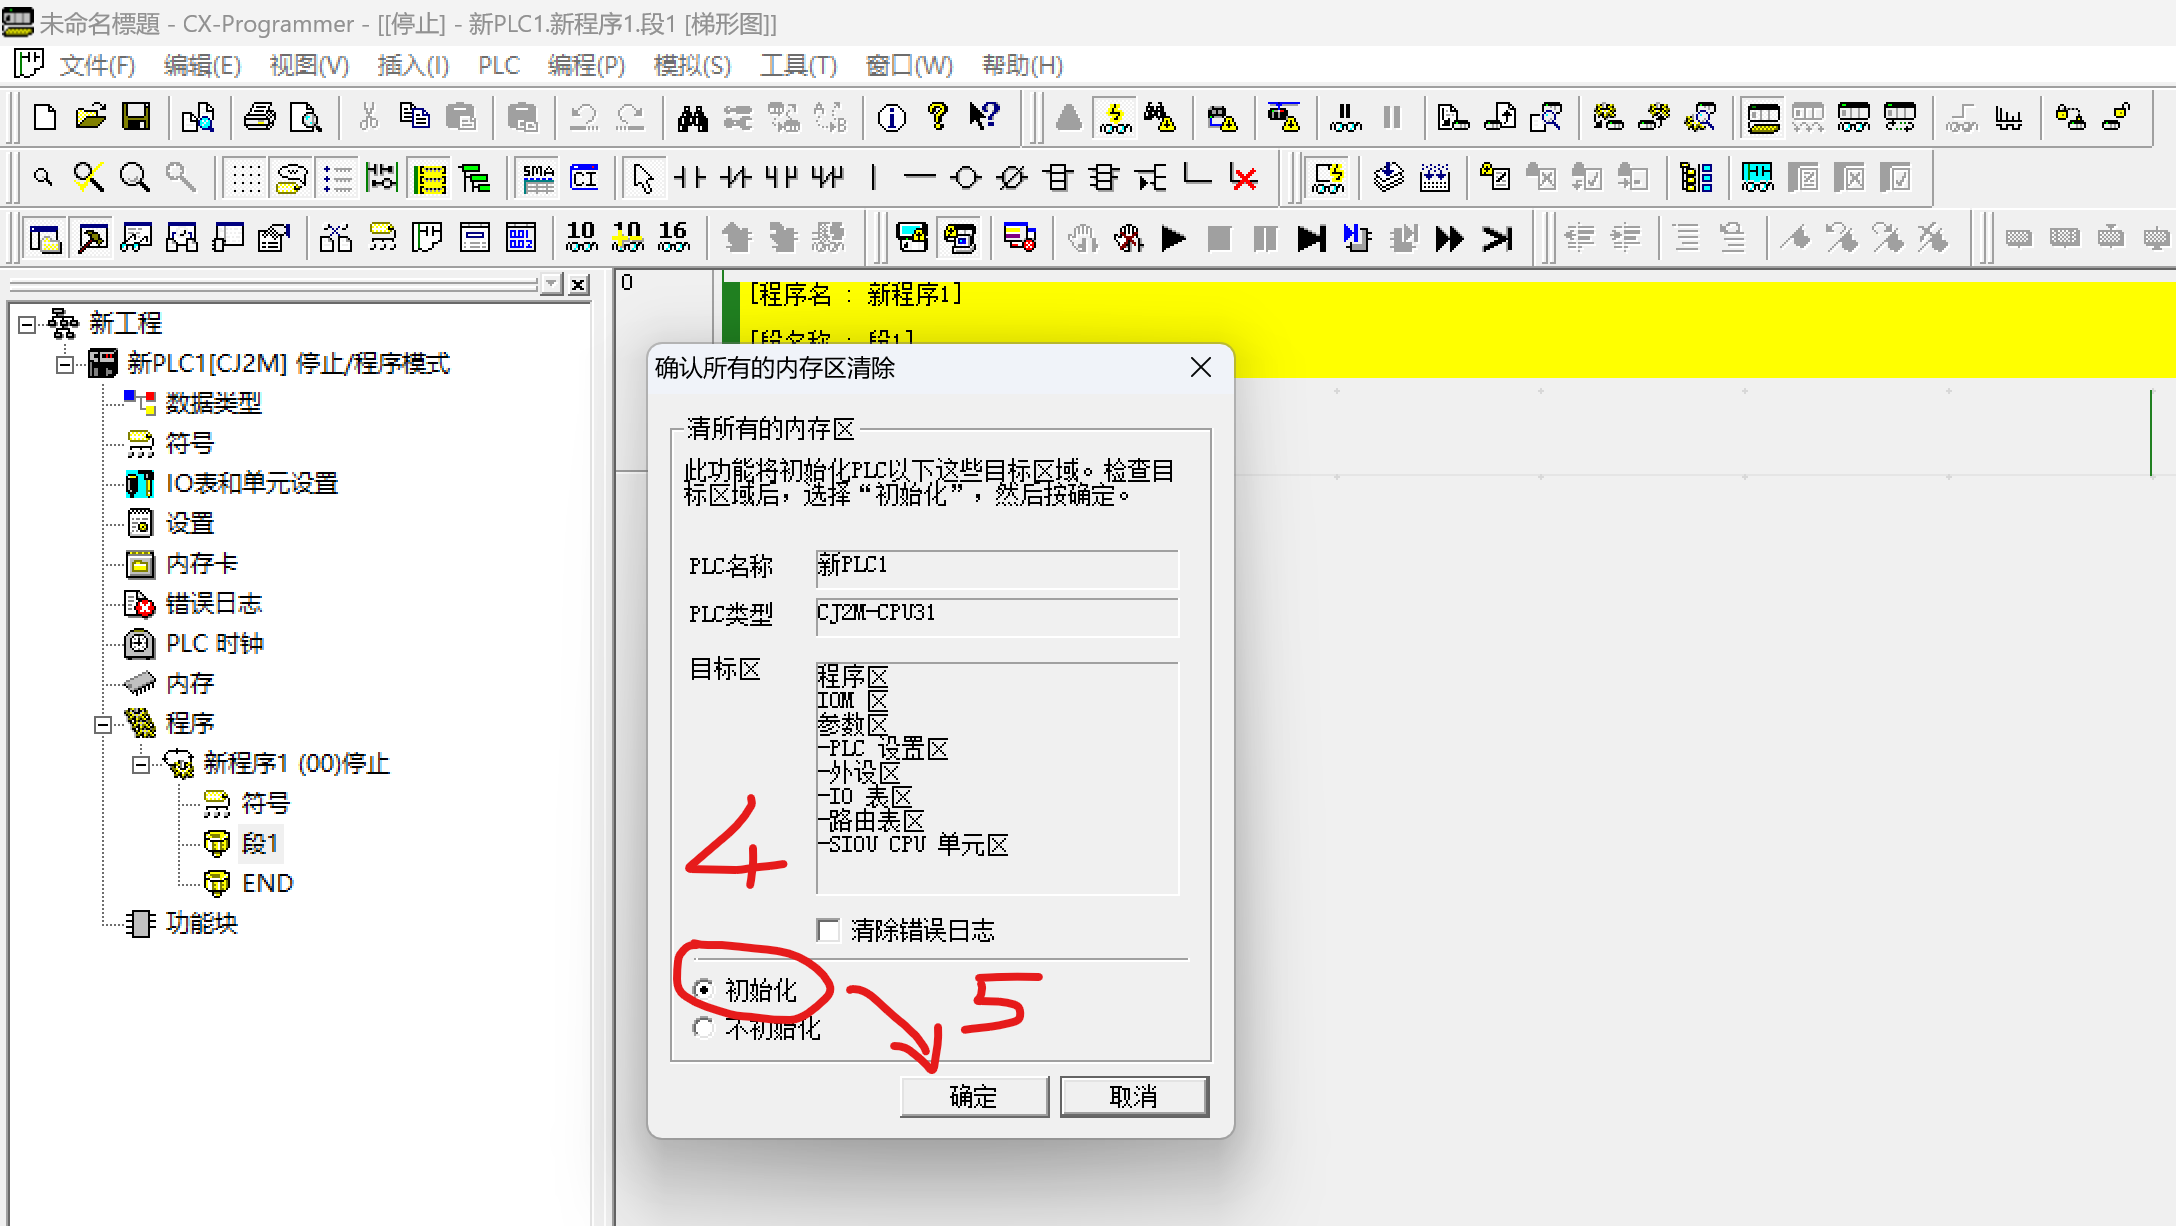The height and width of the screenshot is (1226, 2176).
Task: Click the open folder icon
Action: click(x=90, y=117)
